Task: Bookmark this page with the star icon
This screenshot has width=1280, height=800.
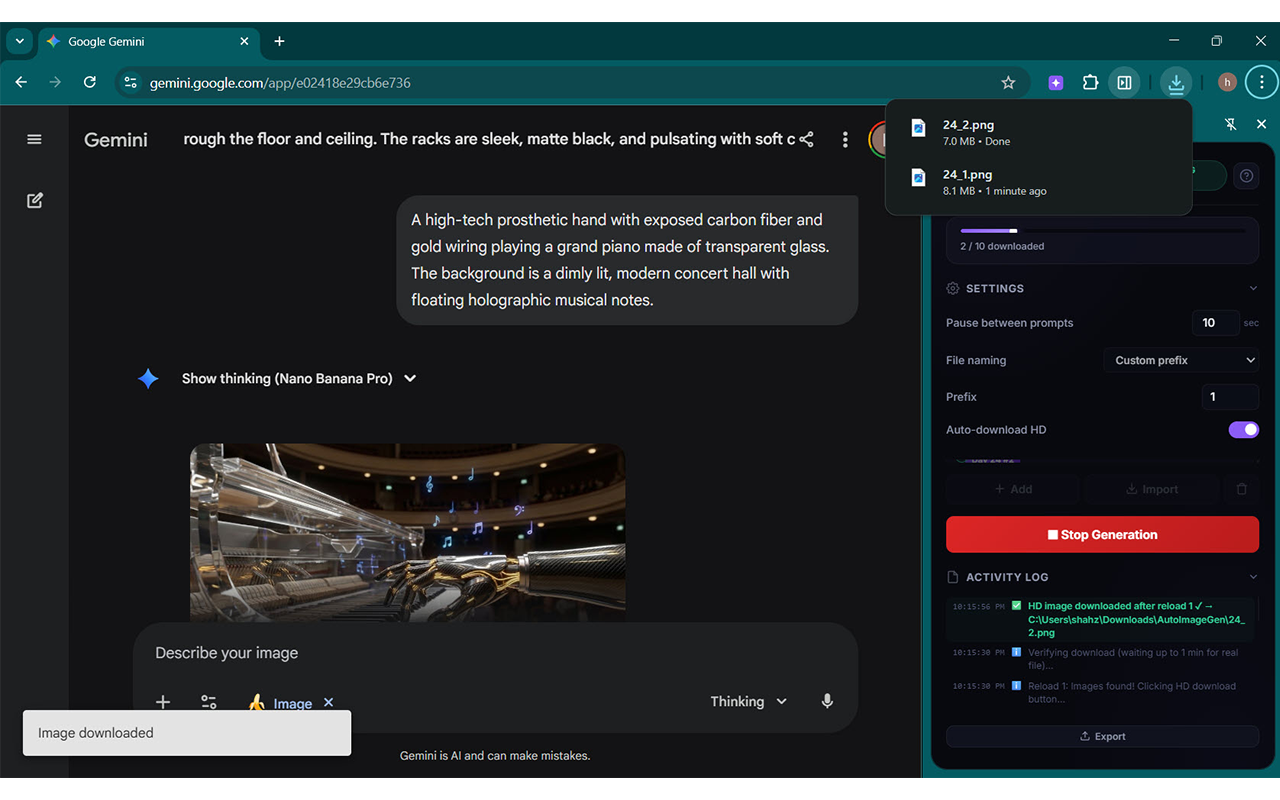Action: [1008, 83]
